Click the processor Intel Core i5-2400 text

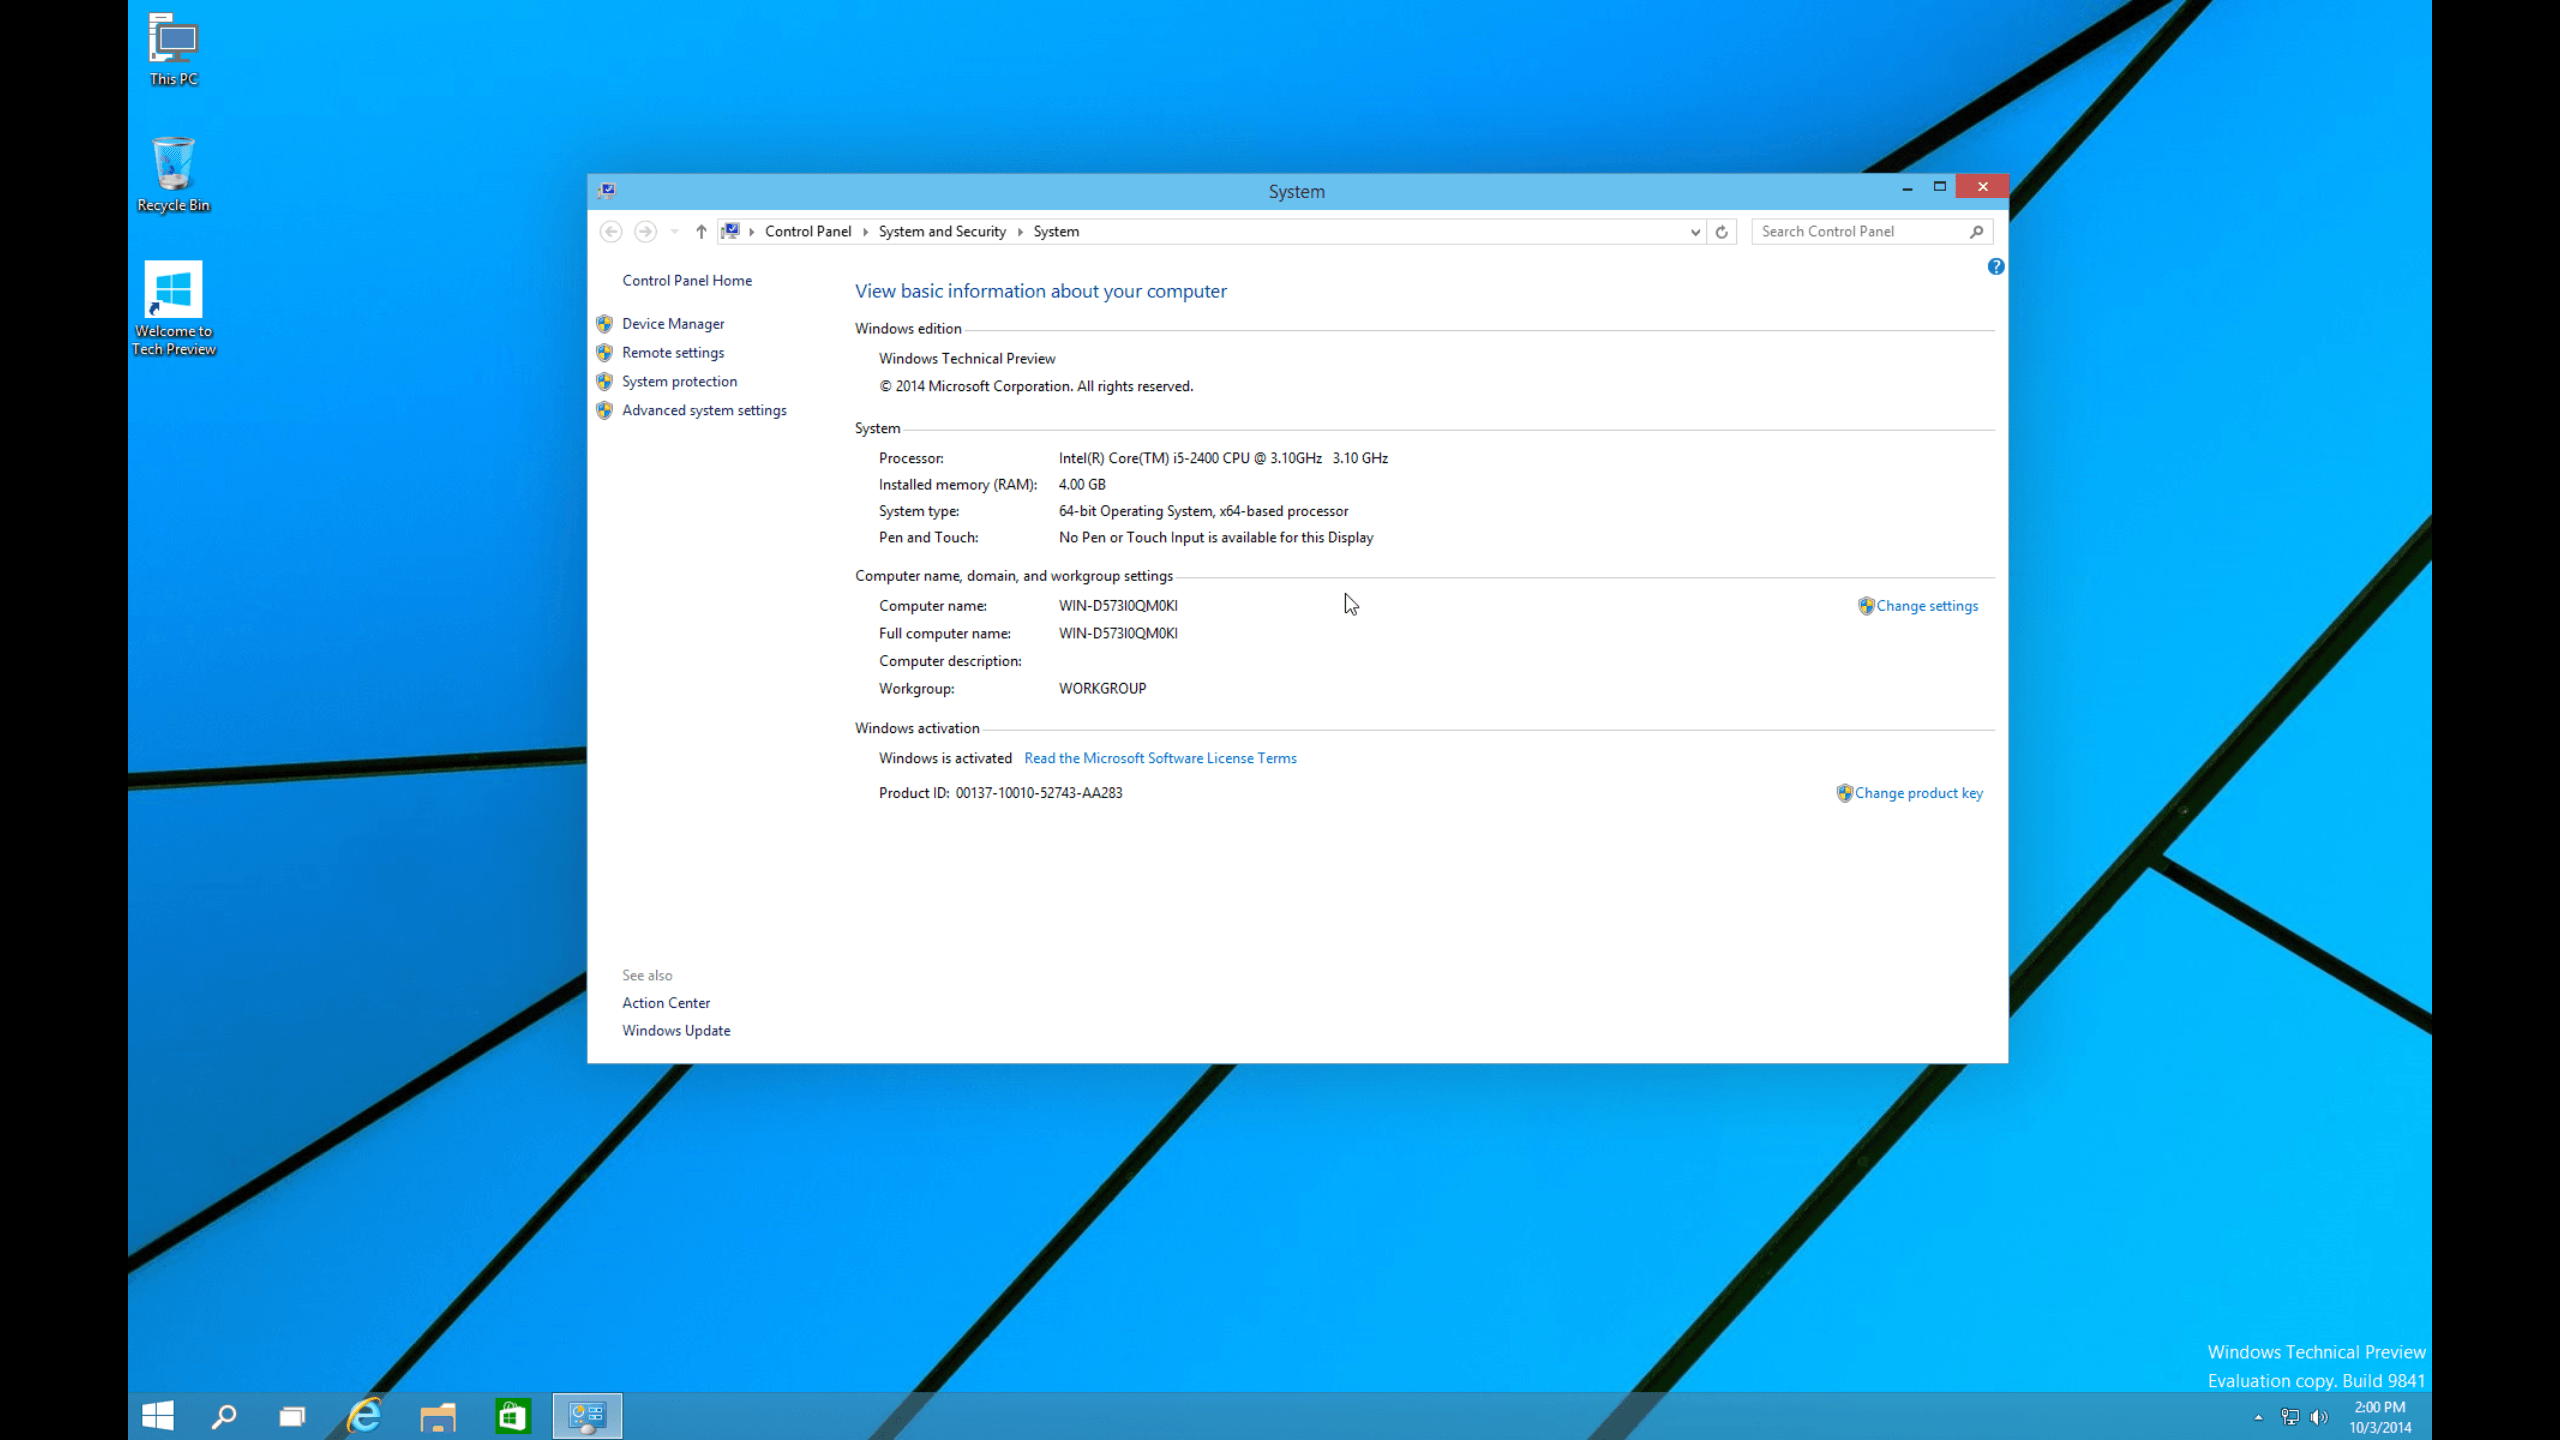pos(1223,458)
